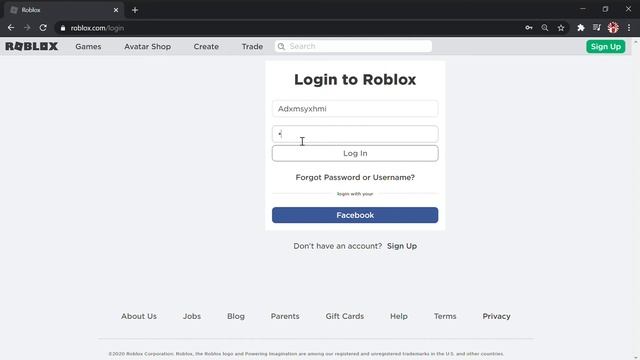Open the Avatar Shop menu item
The image size is (640, 360).
click(x=147, y=47)
